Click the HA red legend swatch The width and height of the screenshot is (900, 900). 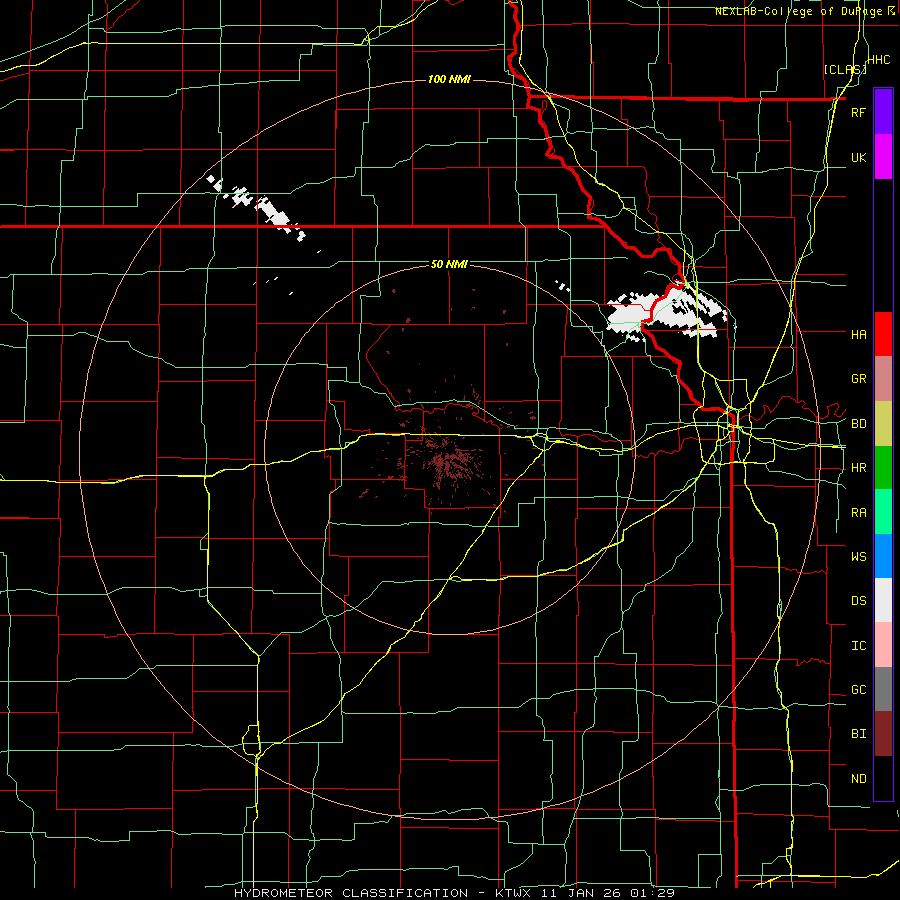pyautogui.click(x=883, y=334)
